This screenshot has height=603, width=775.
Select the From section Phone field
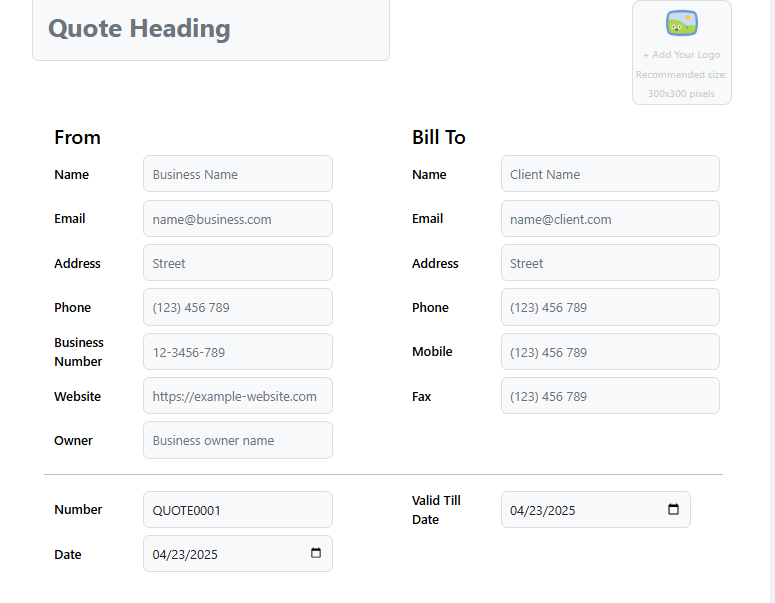237,307
